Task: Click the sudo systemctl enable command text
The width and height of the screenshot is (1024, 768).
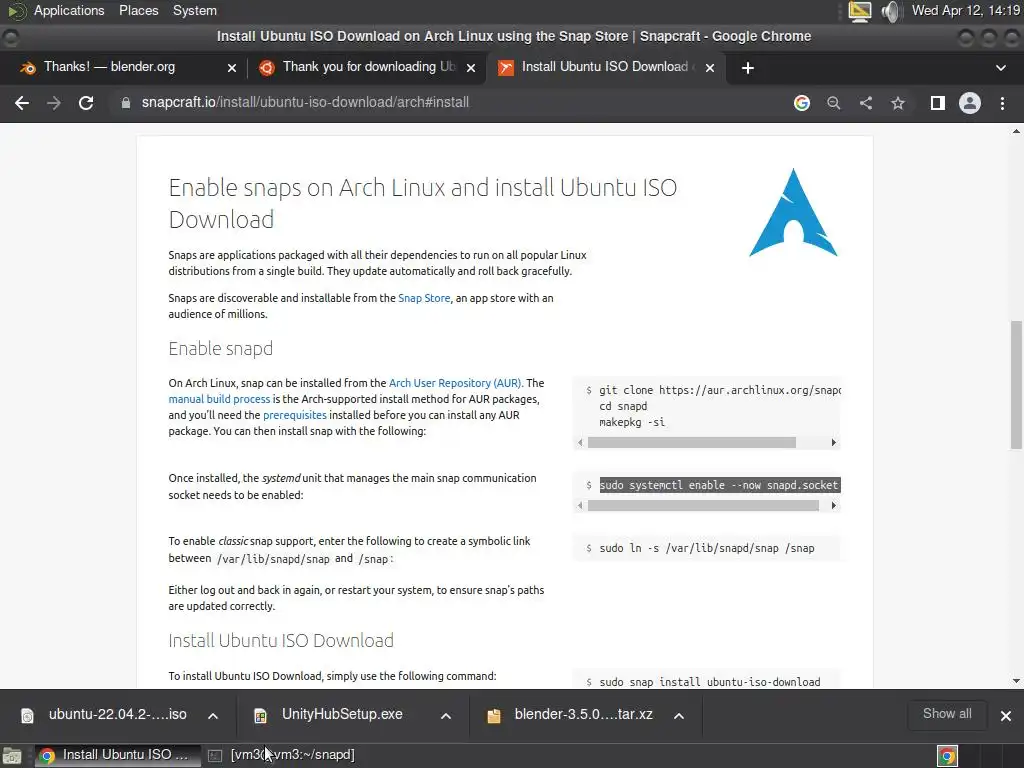Action: [719, 485]
